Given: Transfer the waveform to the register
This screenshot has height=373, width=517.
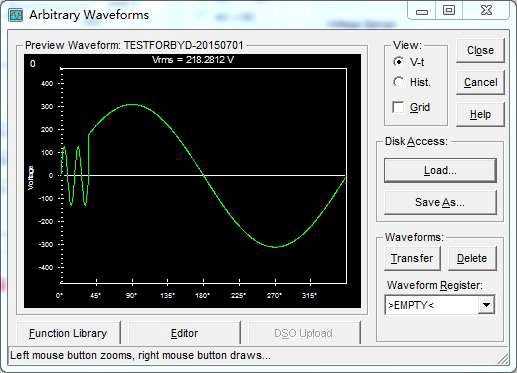Looking at the screenshot, I should click(x=412, y=258).
